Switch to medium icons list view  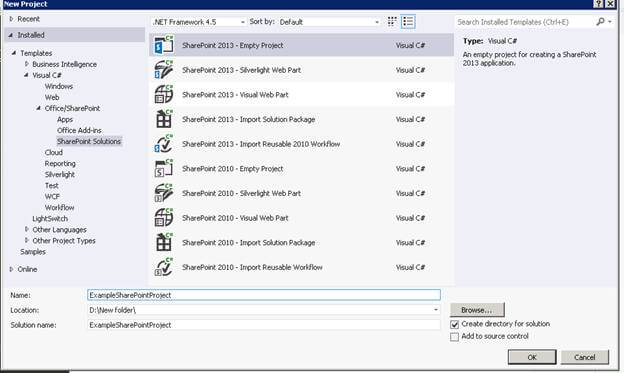click(x=408, y=21)
